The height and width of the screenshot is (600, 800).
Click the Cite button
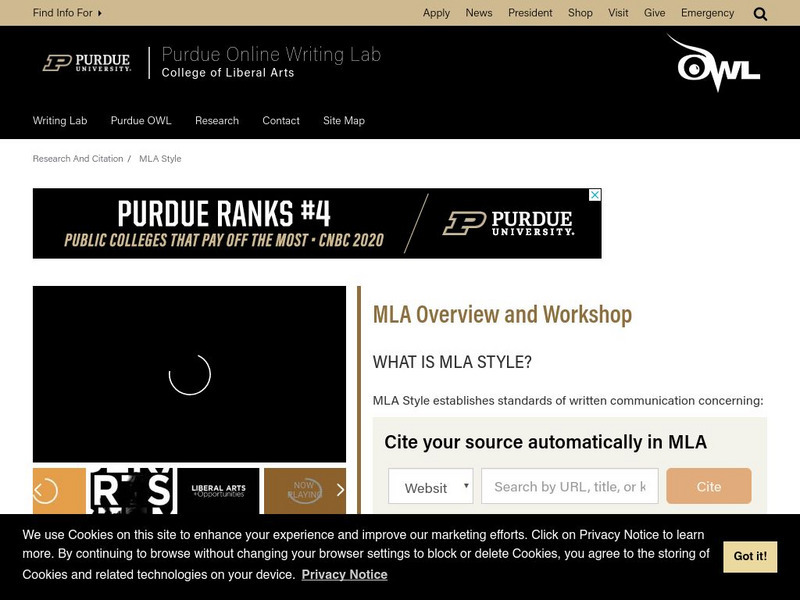pos(709,486)
